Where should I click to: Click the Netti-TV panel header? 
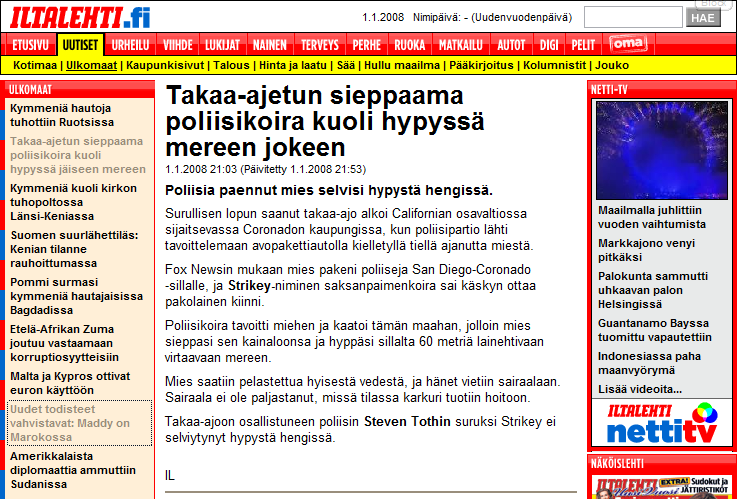(x=660, y=89)
